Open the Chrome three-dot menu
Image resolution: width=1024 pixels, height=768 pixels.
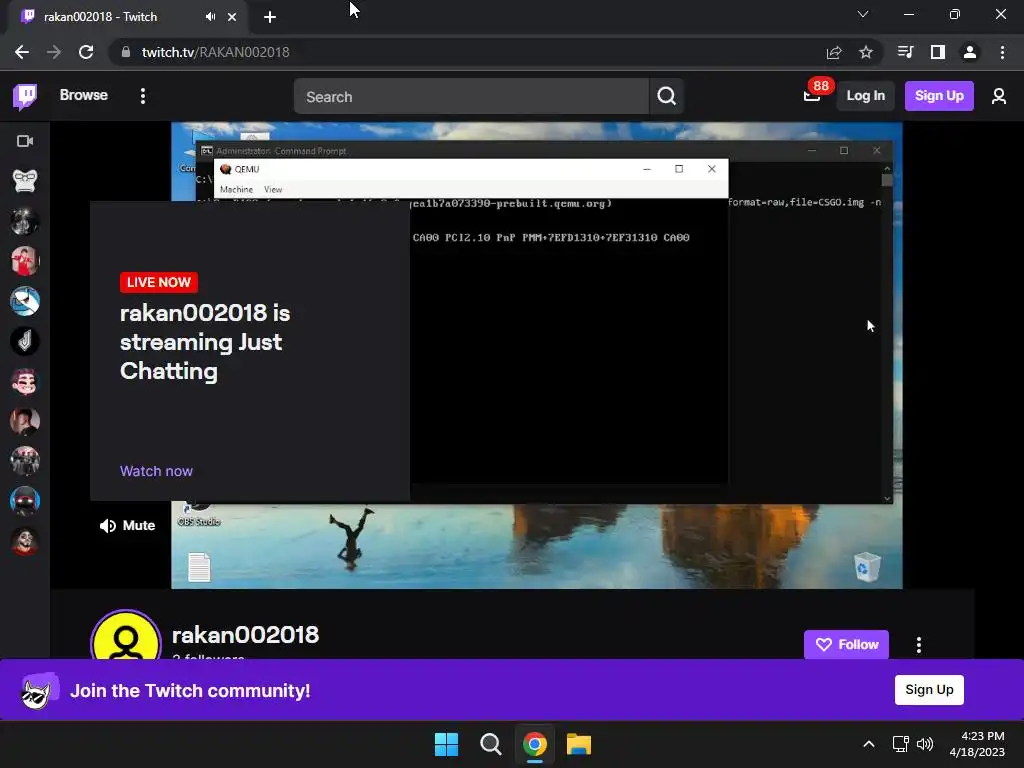(x=1002, y=52)
